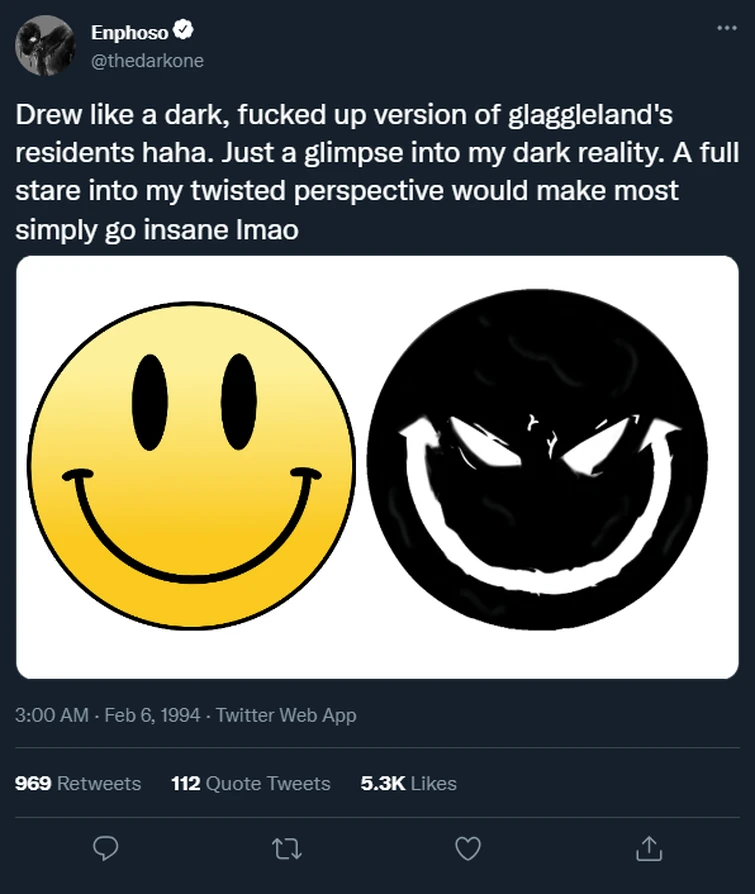Image resolution: width=755 pixels, height=894 pixels.
Task: Click the retweet arrows icon
Action: point(286,848)
